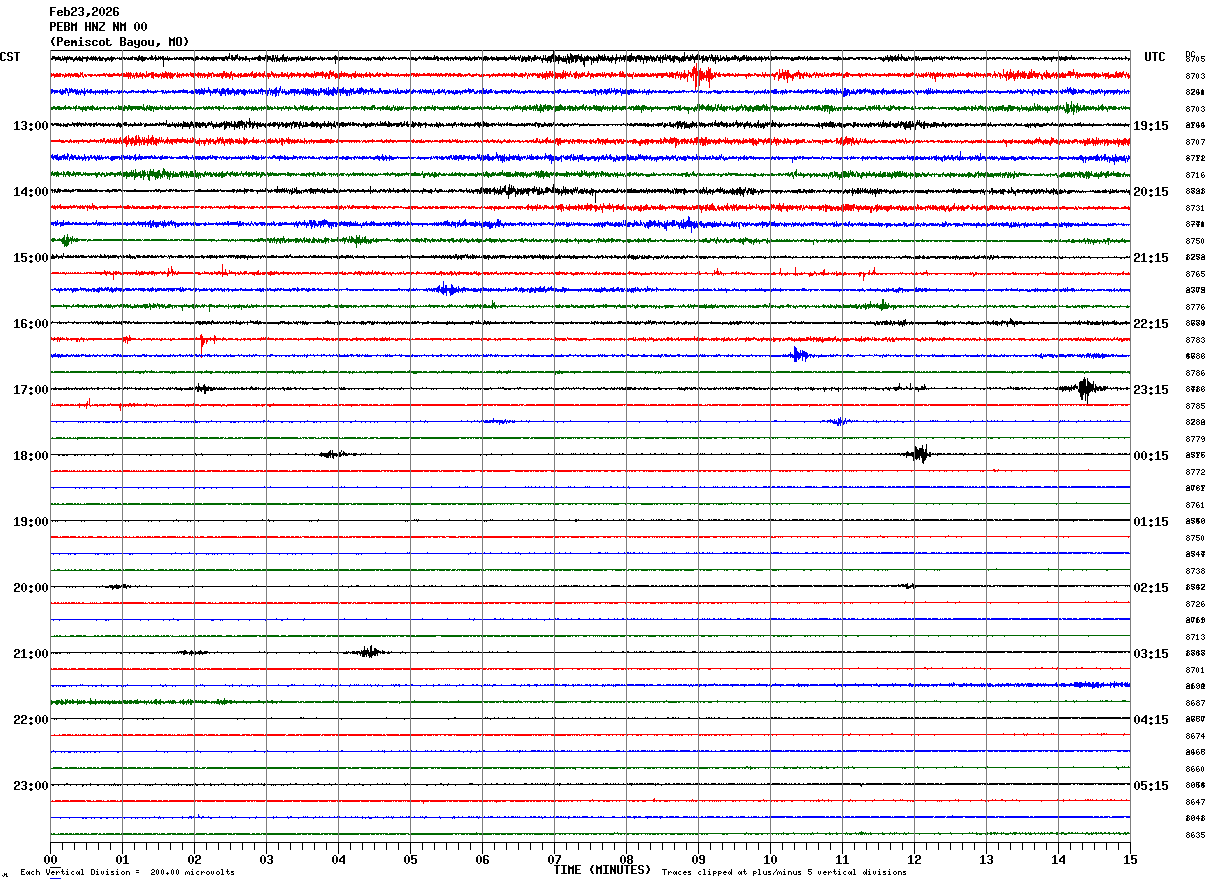Click the 13:00 CST time label
The height and width of the screenshot is (886, 1210).
click(x=30, y=126)
